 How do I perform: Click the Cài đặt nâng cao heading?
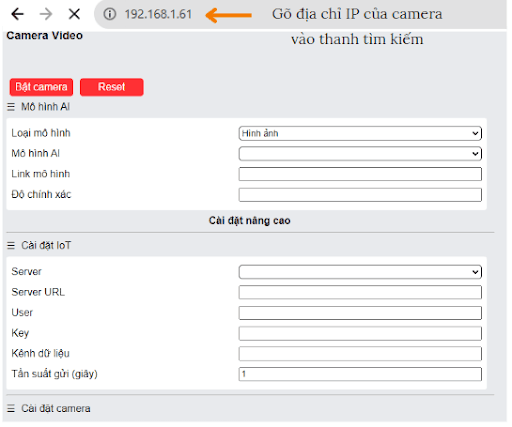point(249,220)
